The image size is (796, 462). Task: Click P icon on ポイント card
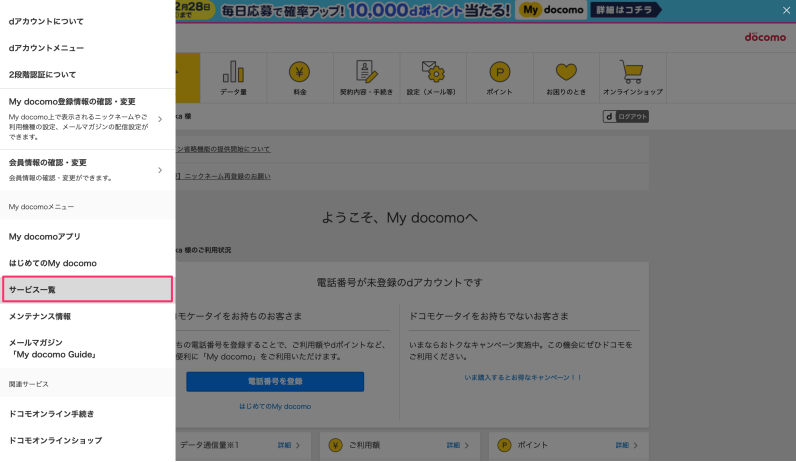click(504, 445)
